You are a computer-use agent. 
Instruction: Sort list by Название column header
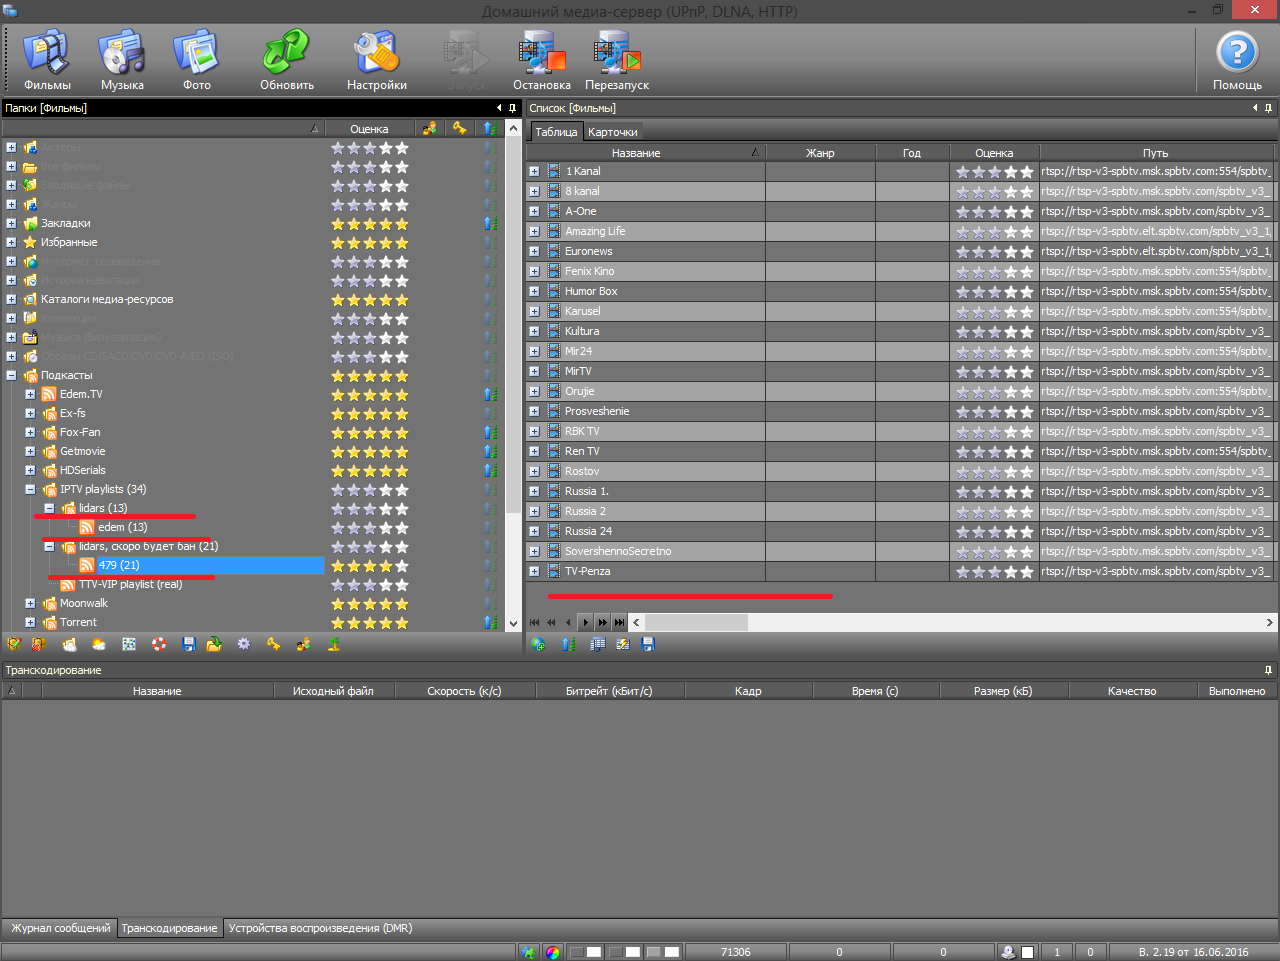[636, 153]
